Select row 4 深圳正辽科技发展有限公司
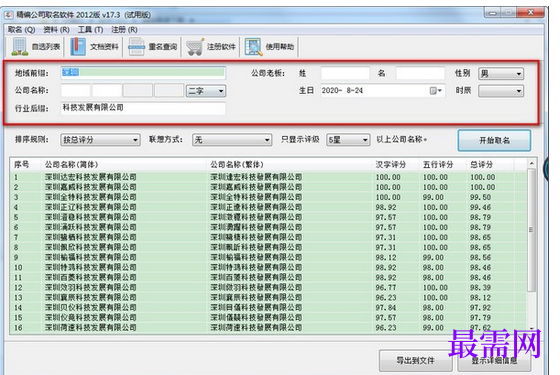Image resolution: width=560 pixels, height=375 pixels. tap(268, 207)
